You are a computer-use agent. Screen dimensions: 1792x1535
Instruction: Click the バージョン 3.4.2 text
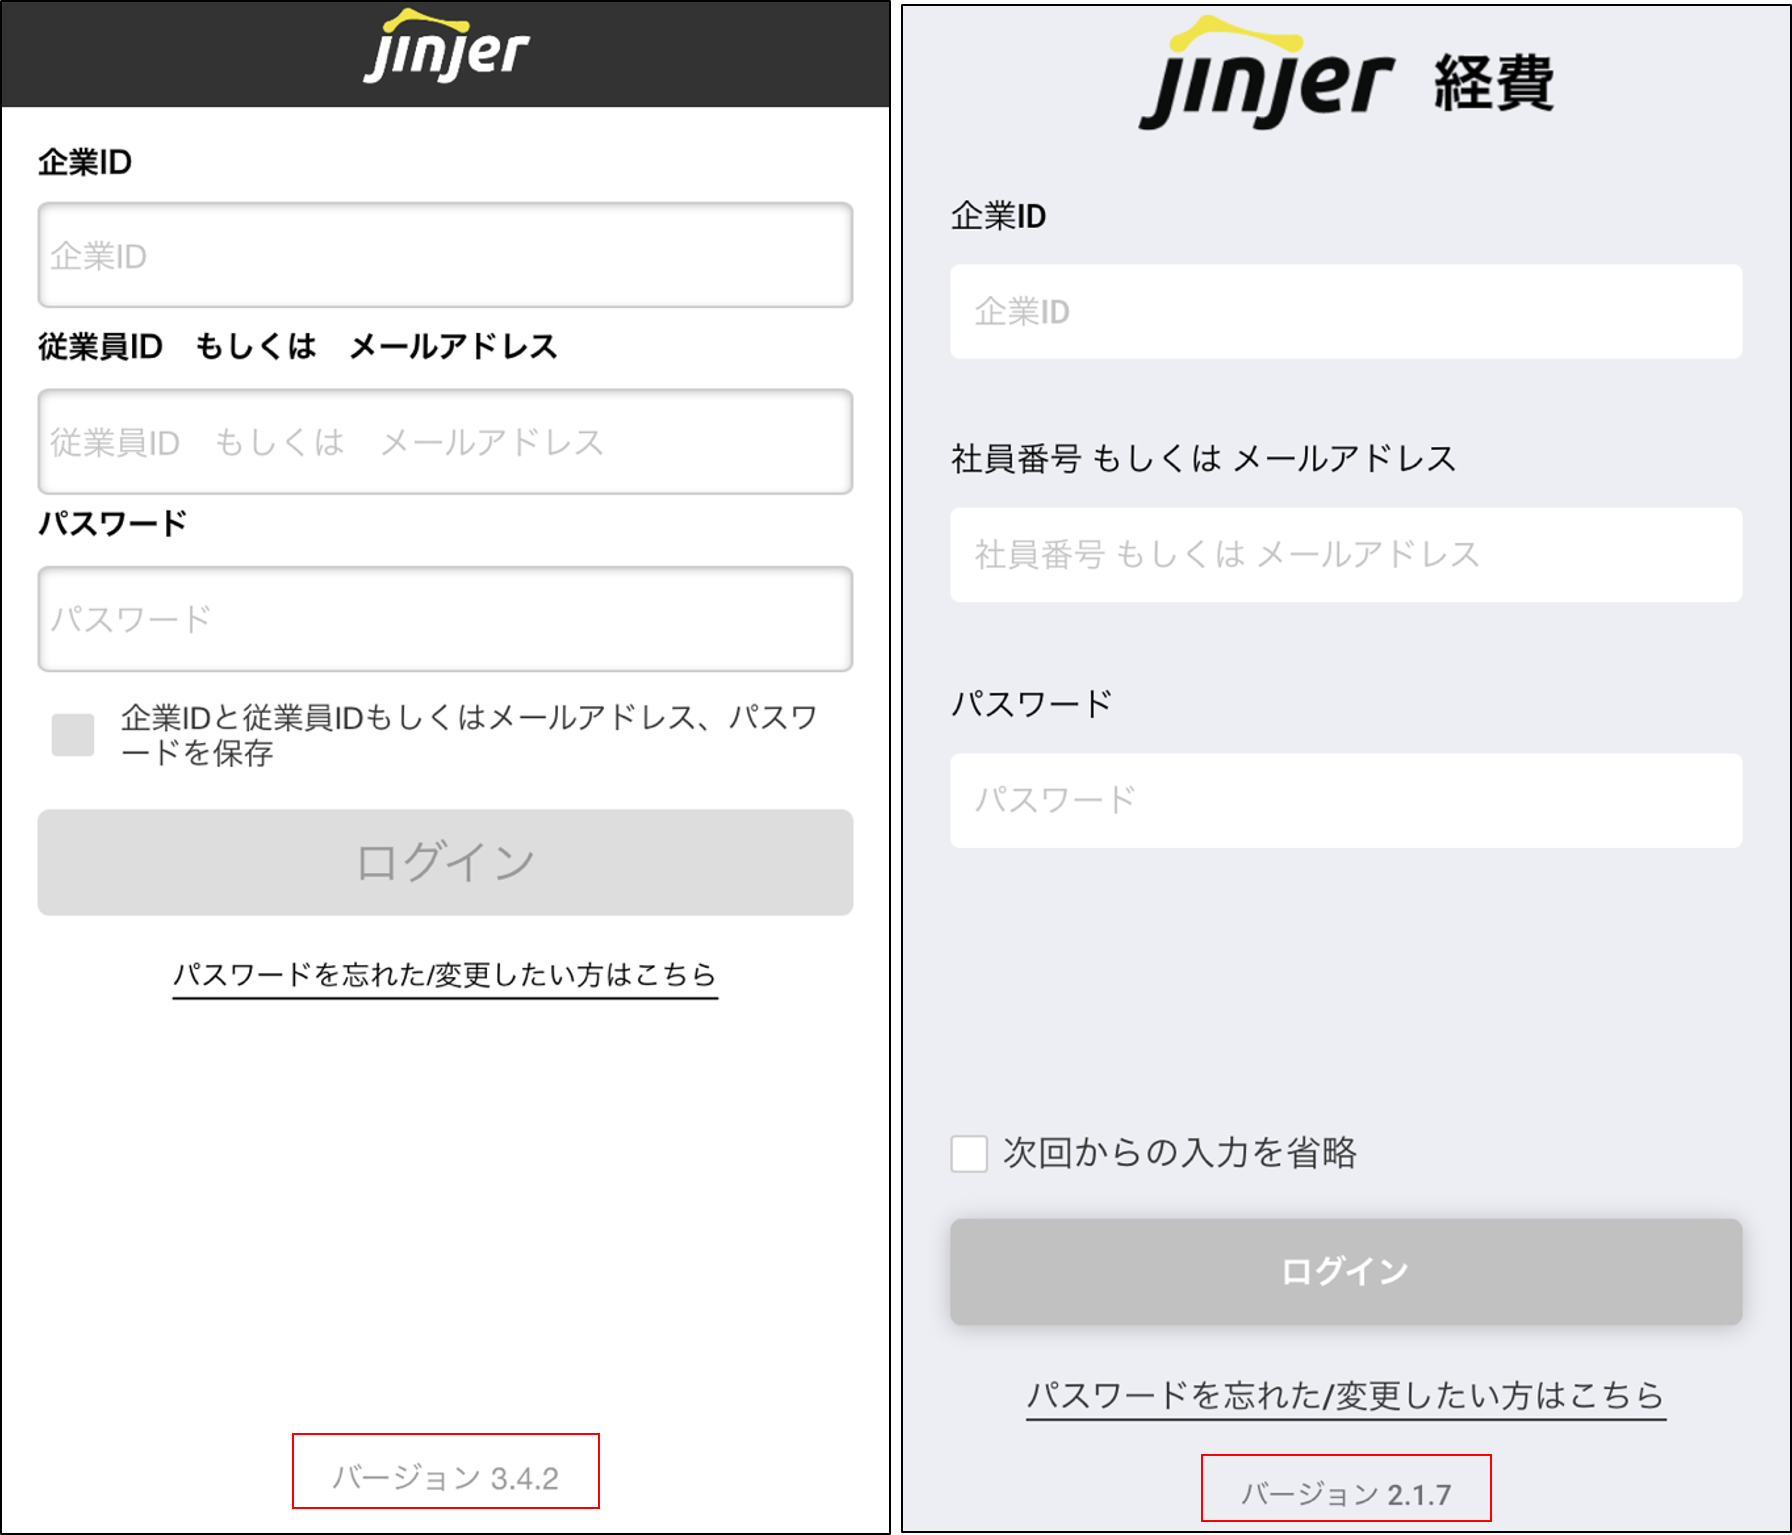tap(445, 1477)
